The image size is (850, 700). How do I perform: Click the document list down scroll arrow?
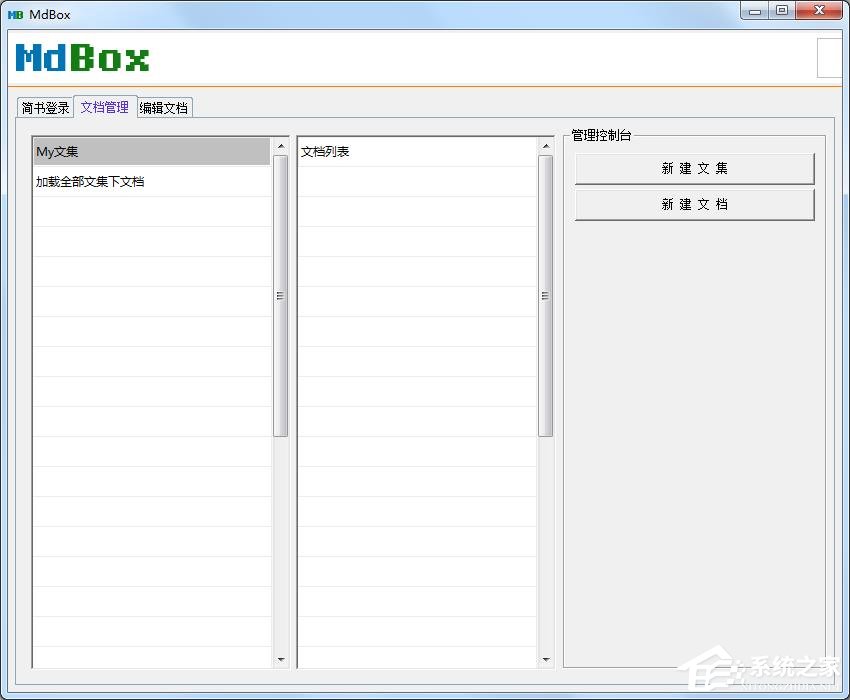coord(545,659)
